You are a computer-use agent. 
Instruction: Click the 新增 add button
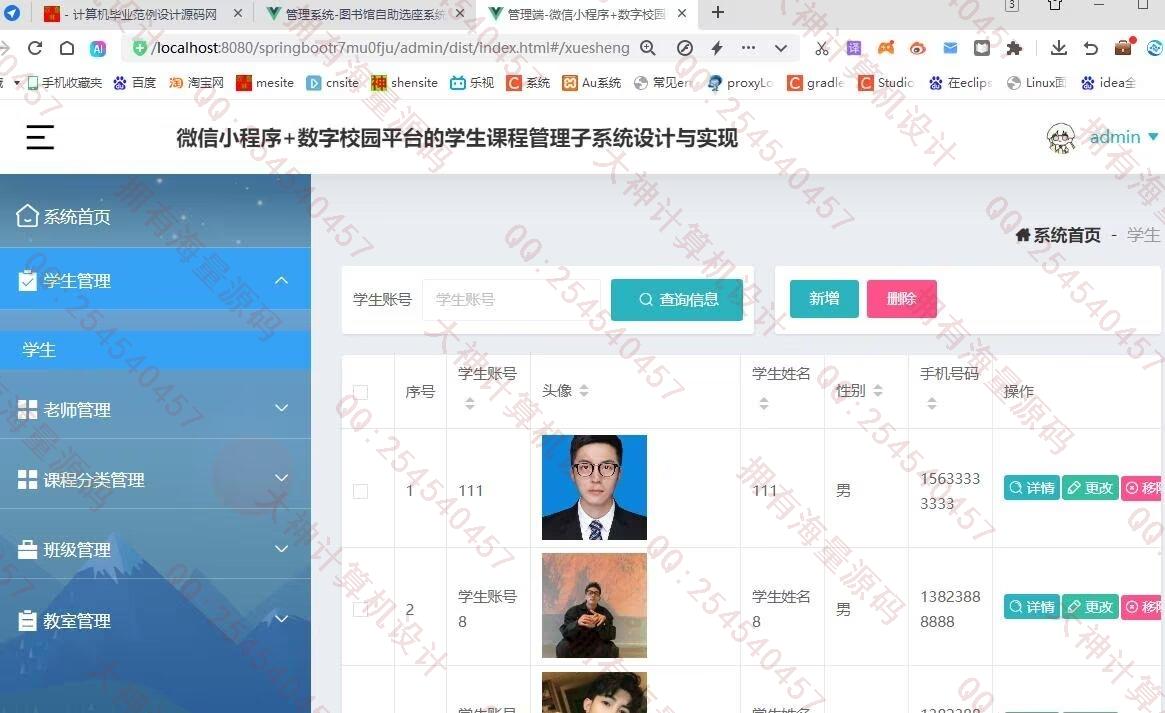tap(824, 299)
